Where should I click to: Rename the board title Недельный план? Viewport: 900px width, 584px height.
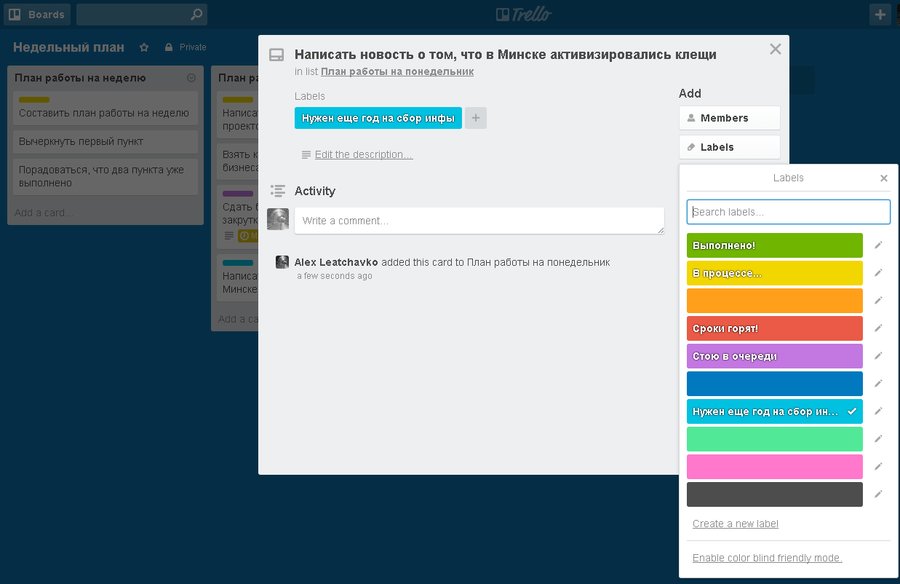point(69,47)
